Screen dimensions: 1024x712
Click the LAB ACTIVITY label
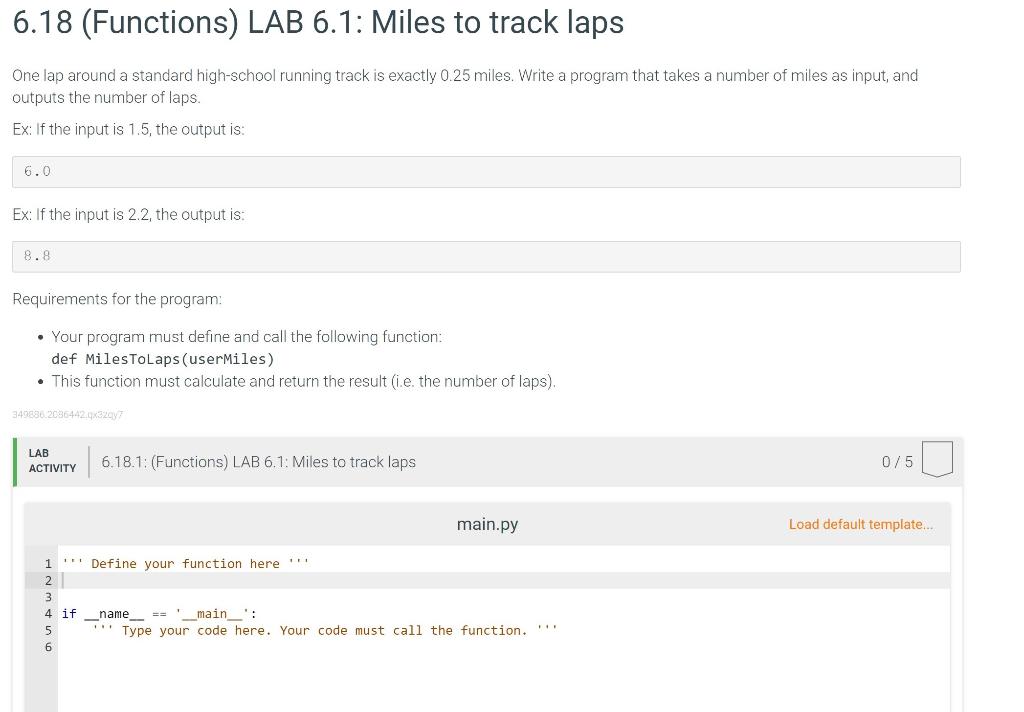coord(51,461)
